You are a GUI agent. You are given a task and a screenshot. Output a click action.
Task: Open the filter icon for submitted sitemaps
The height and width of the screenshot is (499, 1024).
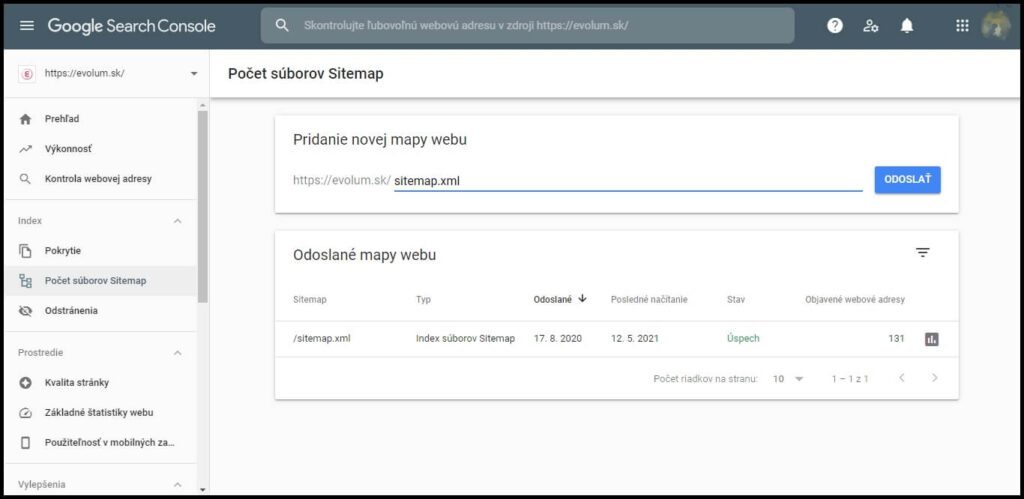[922, 253]
